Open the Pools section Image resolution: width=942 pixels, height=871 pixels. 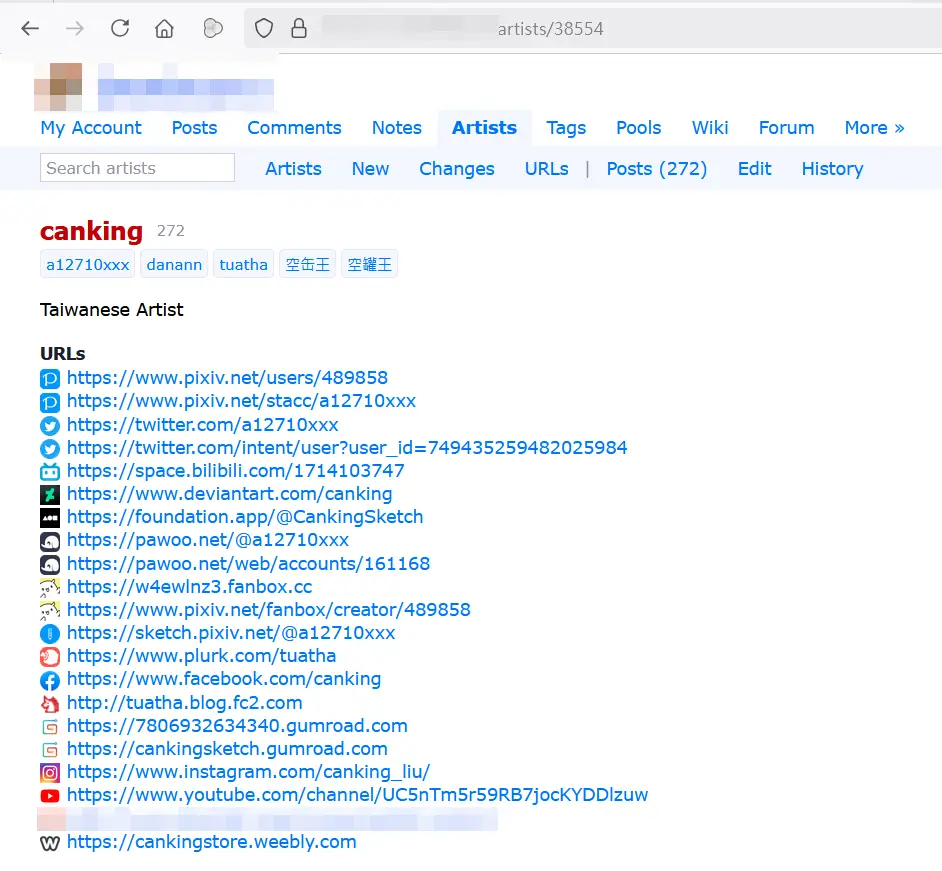coord(639,128)
